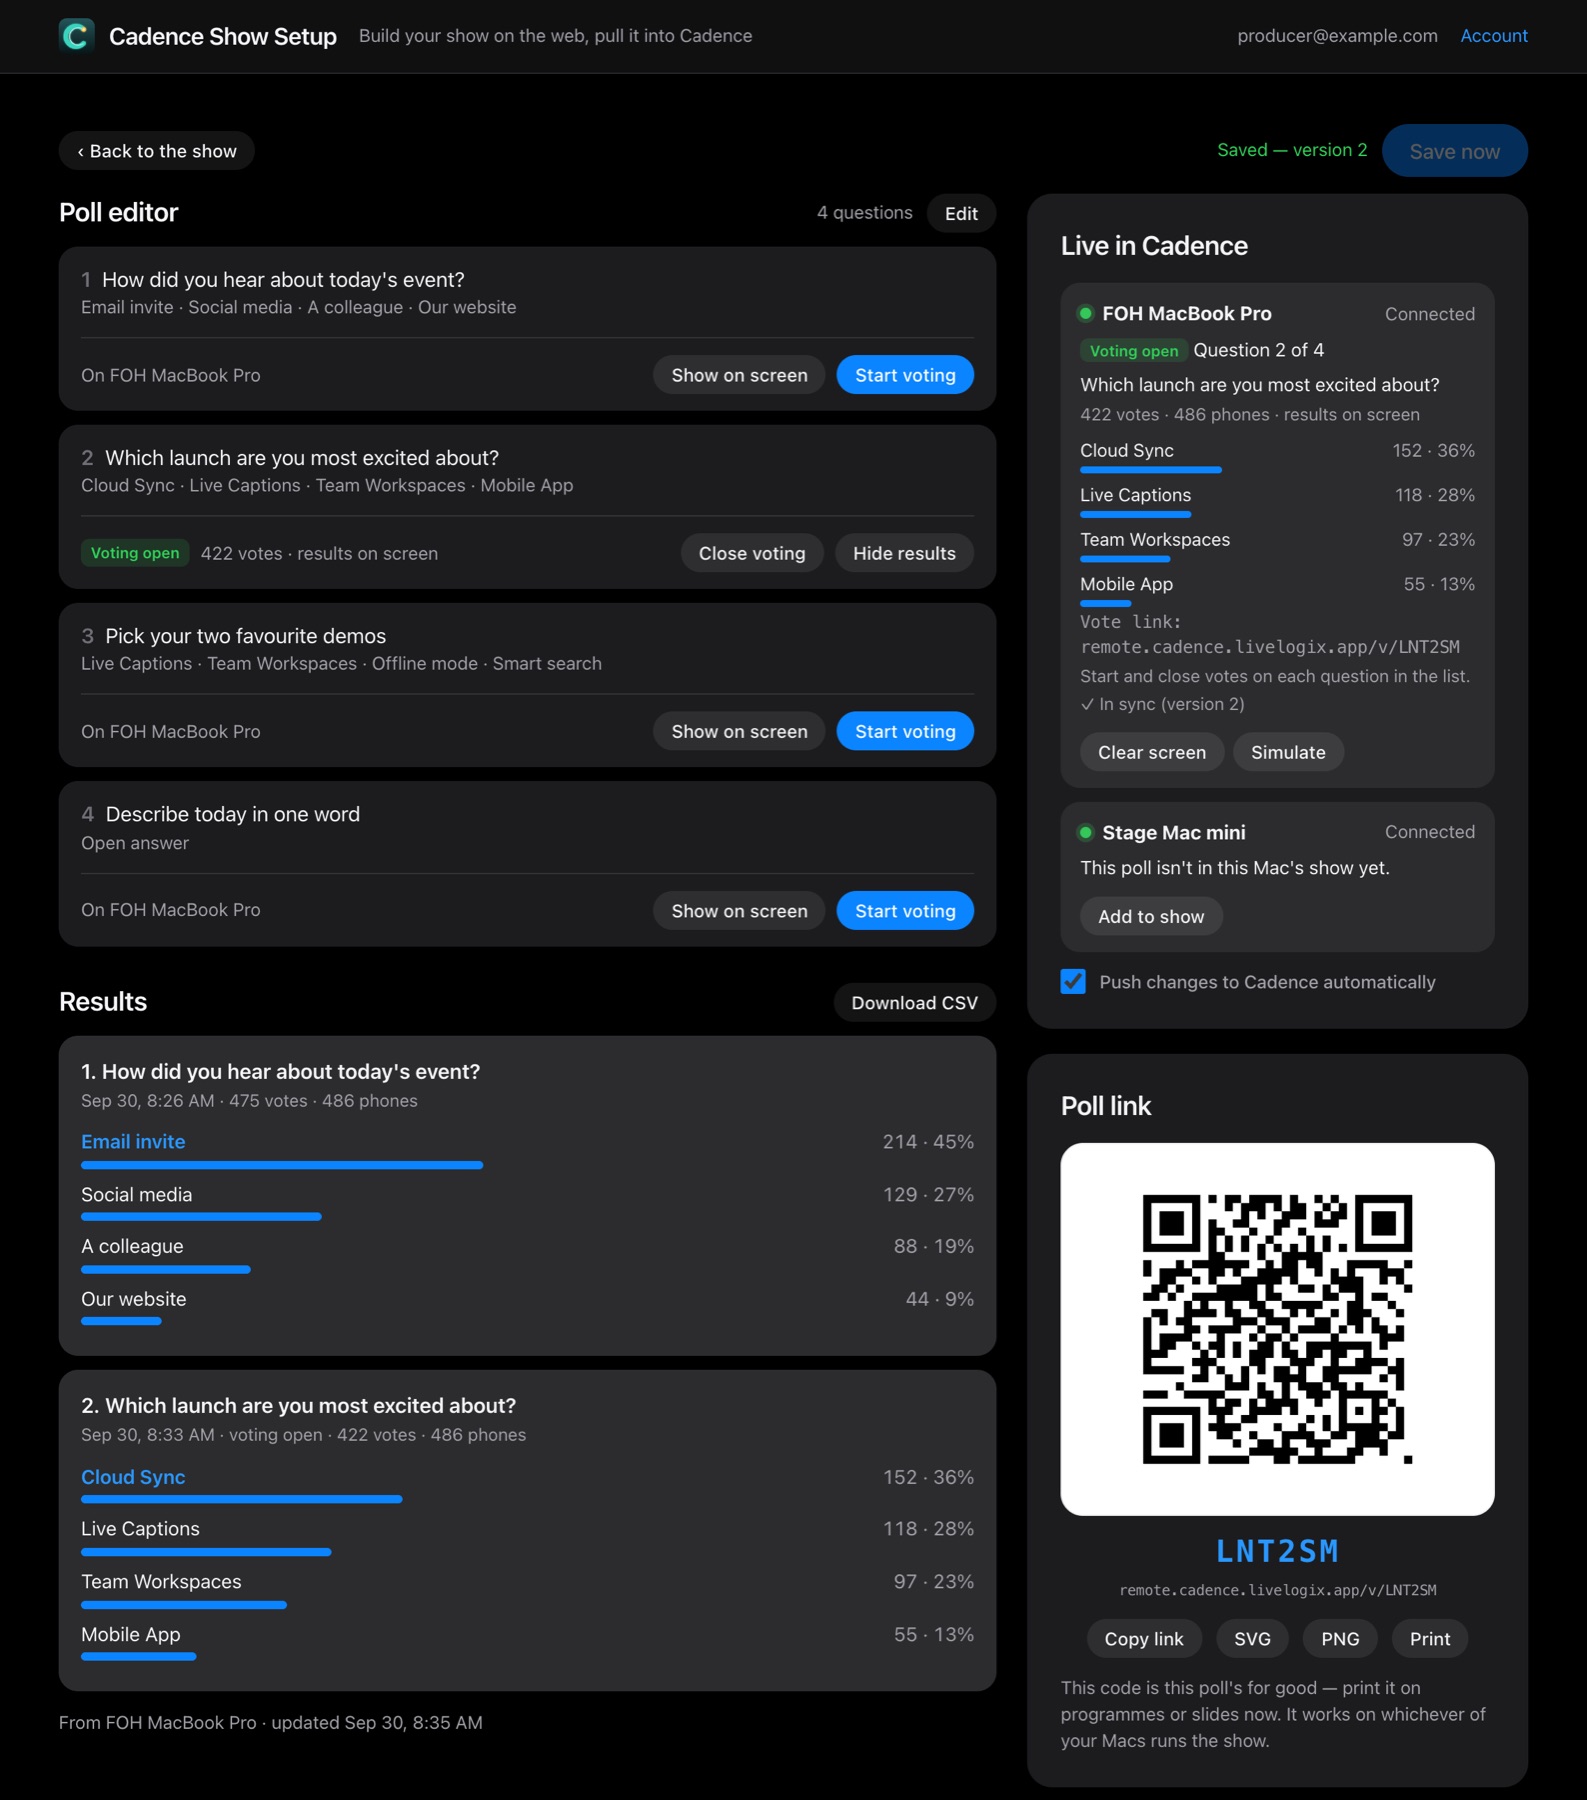Toggle Push changes to Cadence automatically checkbox
Screen dimensions: 1587x1800
(x=1073, y=981)
